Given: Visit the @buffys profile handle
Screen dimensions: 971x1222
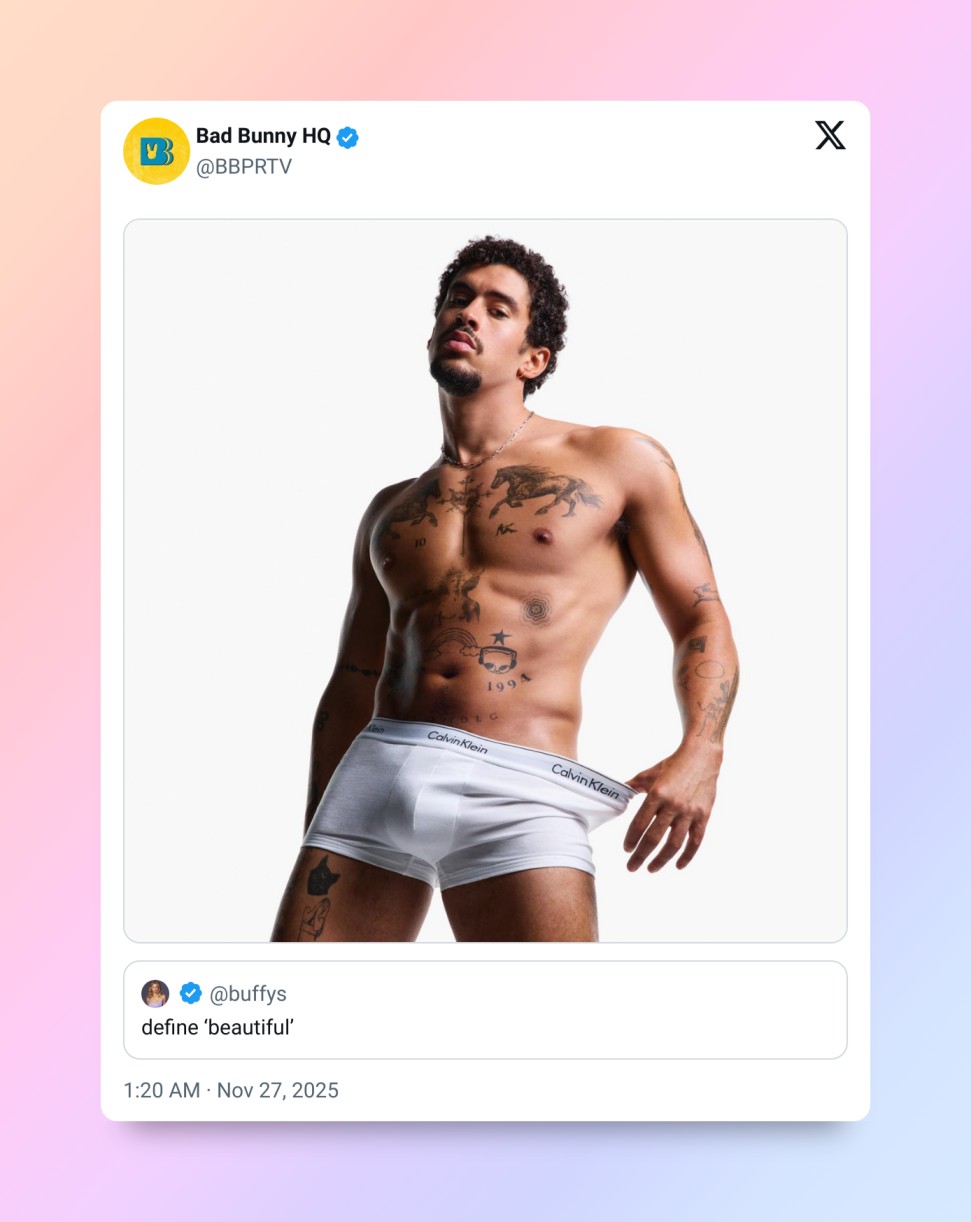Looking at the screenshot, I should coord(248,994).
